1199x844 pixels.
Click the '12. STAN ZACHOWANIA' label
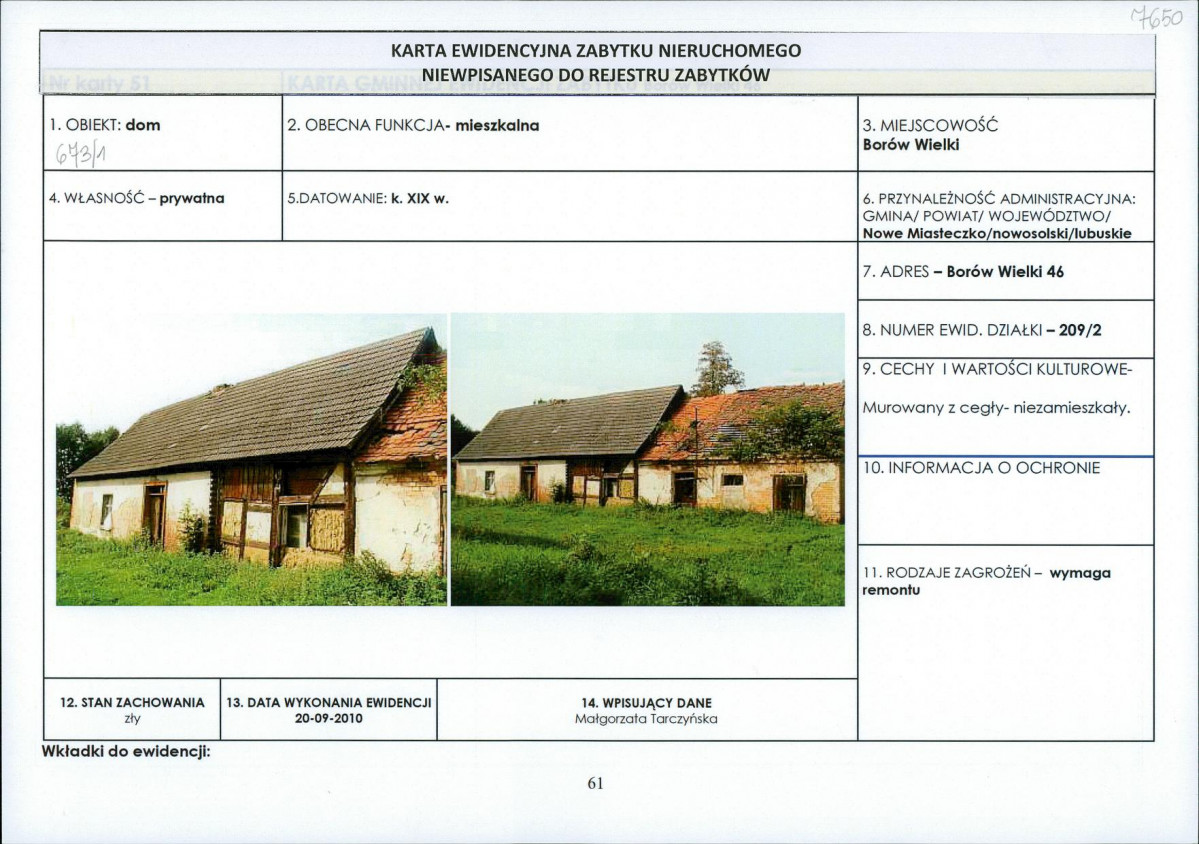132,703
